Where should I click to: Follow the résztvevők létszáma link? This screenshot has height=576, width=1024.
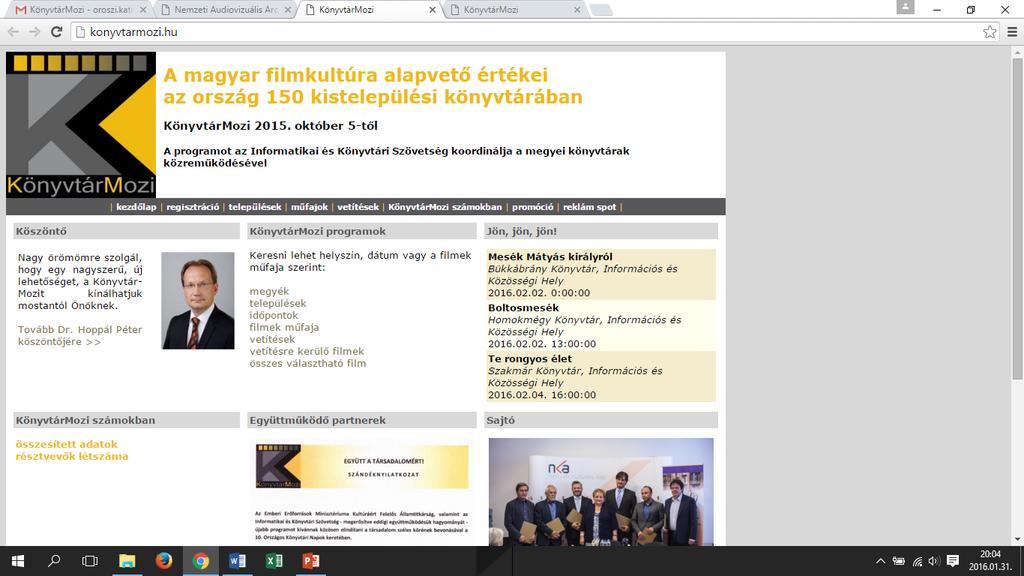point(72,456)
